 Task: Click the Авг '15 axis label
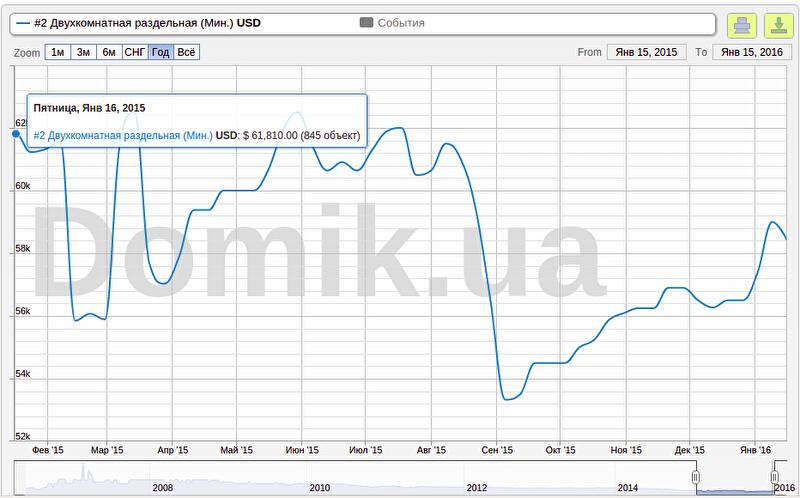431,450
